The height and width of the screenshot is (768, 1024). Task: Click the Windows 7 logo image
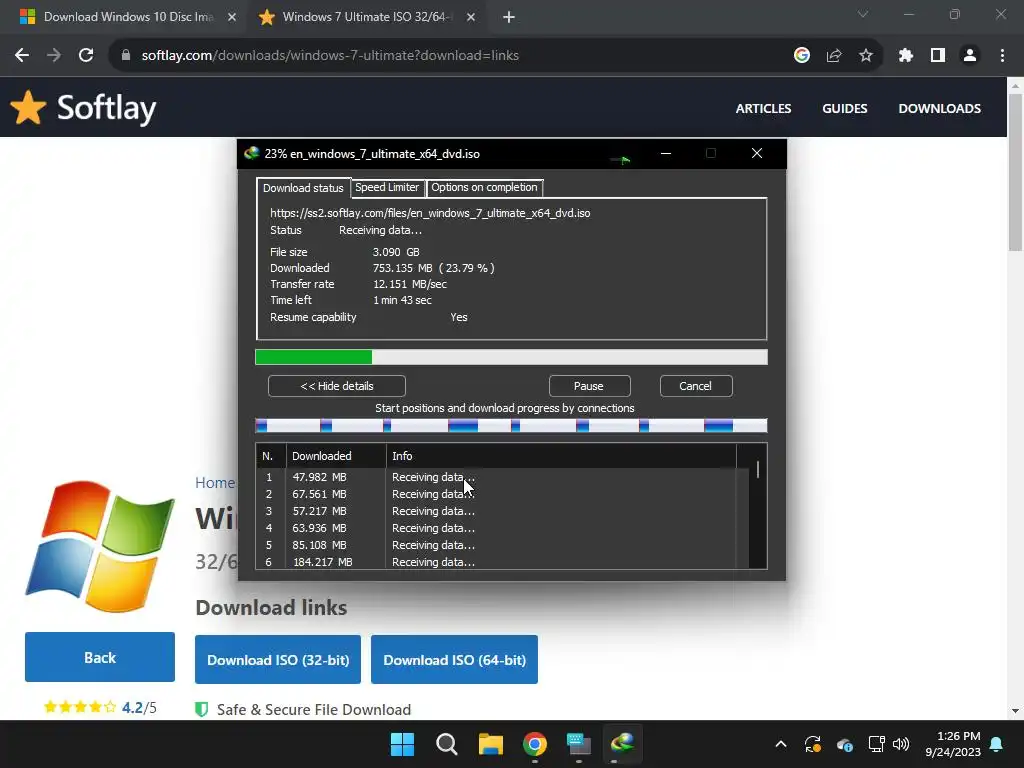tap(100, 547)
